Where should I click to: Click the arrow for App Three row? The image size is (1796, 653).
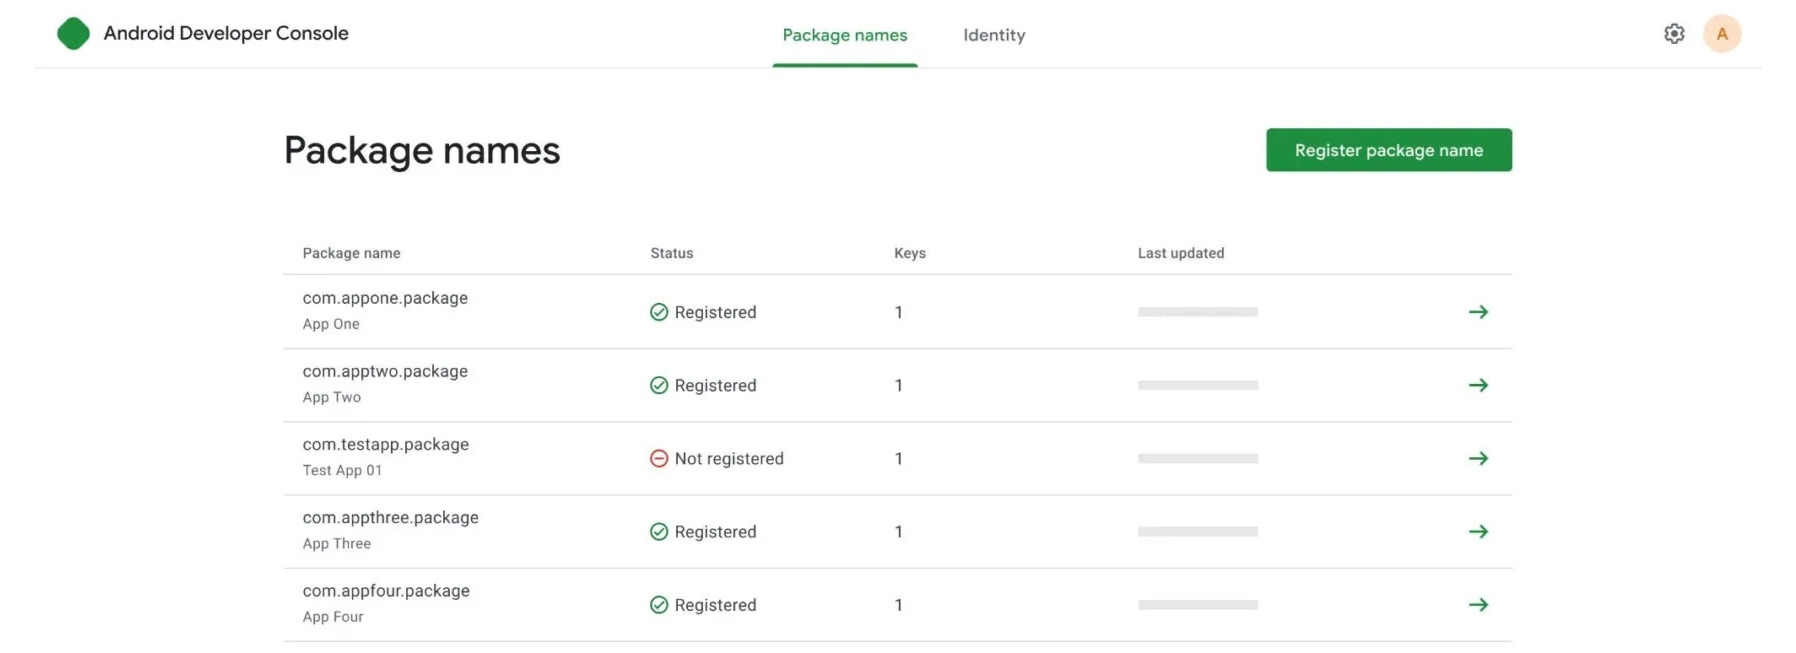pos(1478,532)
